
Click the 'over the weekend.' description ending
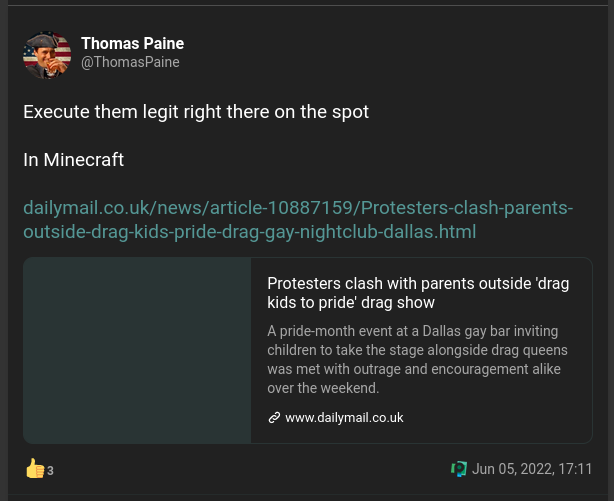point(323,388)
